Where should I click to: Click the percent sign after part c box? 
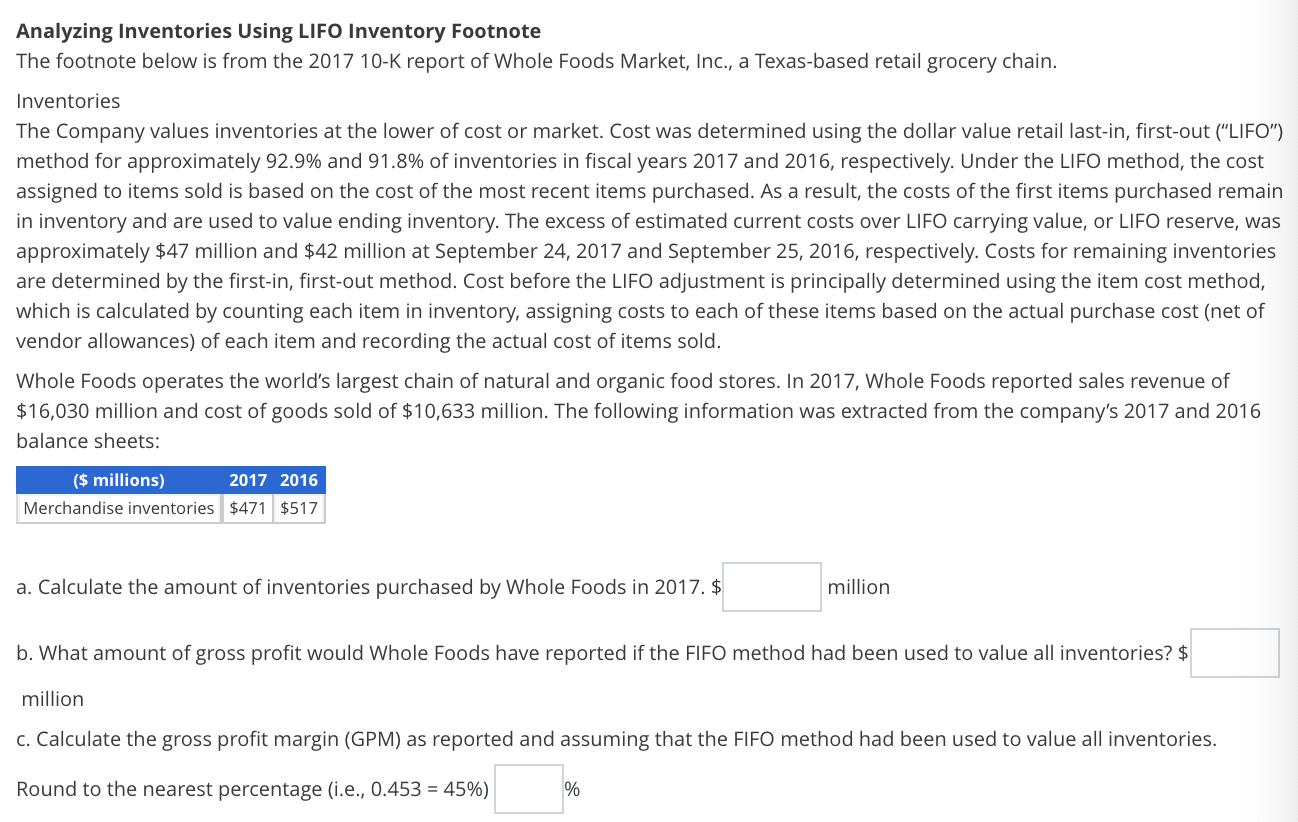click(572, 788)
